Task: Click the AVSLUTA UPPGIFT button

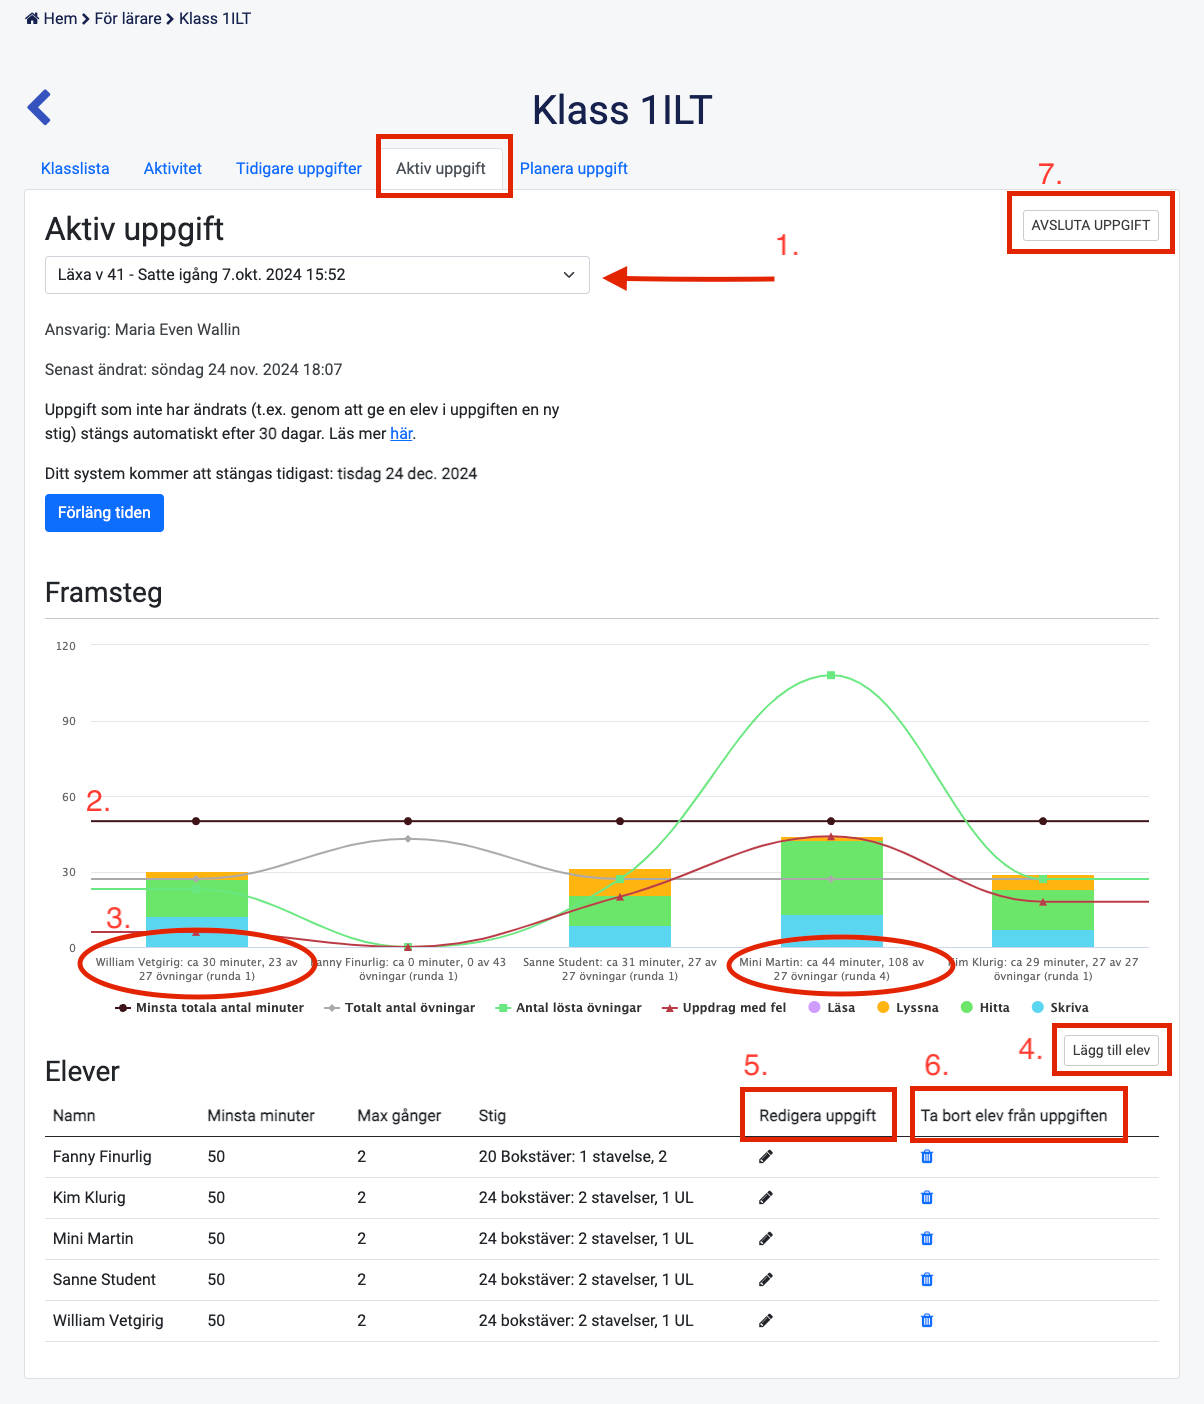Action: pyautogui.click(x=1090, y=225)
